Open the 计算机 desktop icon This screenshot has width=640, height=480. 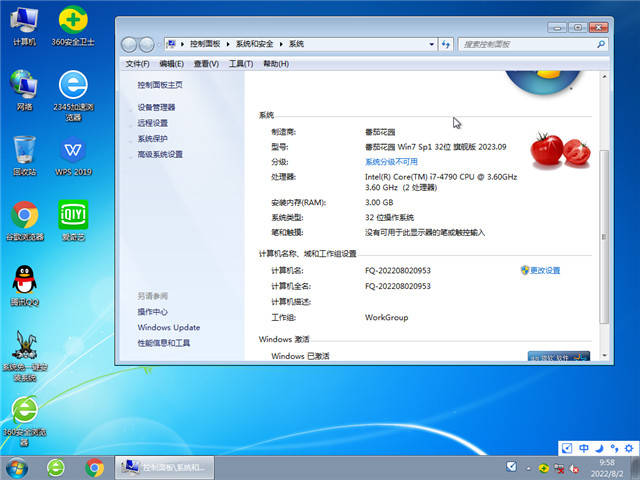point(24,26)
